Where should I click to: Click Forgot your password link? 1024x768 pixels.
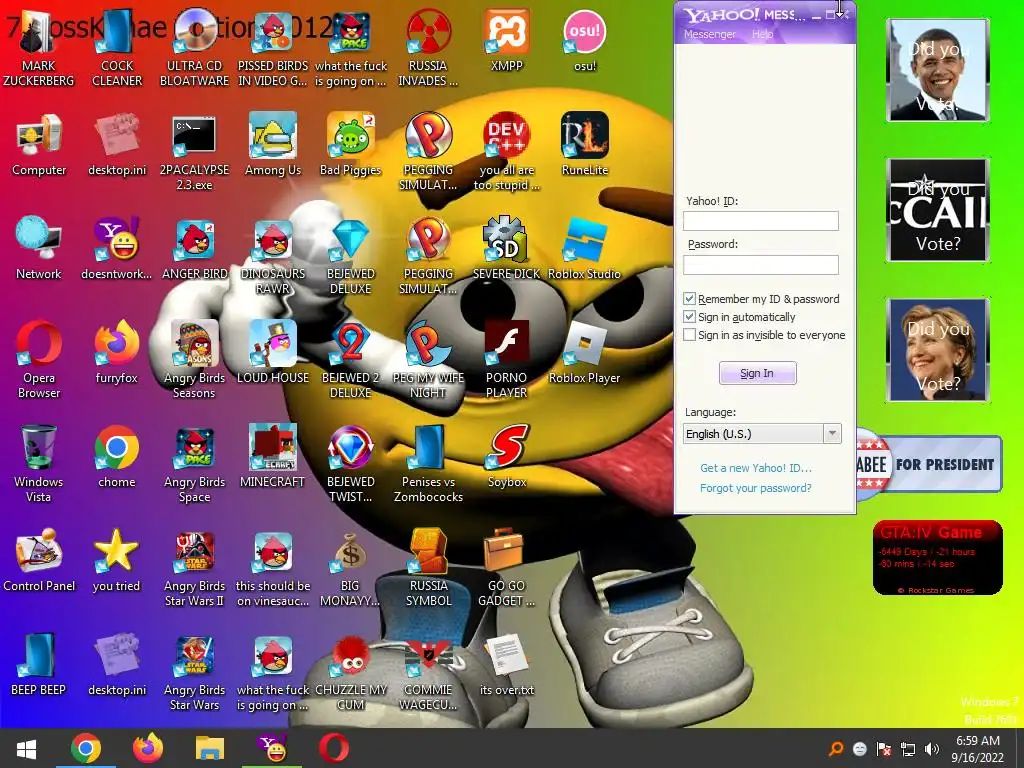pyautogui.click(x=756, y=488)
